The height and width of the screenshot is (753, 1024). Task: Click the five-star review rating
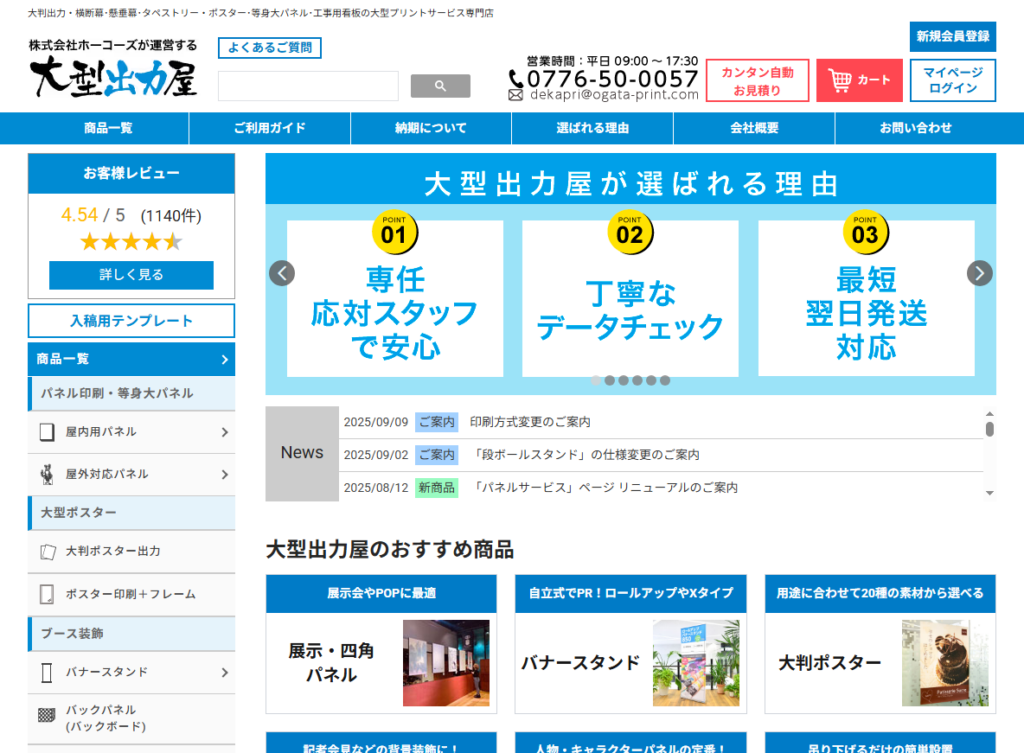131,241
